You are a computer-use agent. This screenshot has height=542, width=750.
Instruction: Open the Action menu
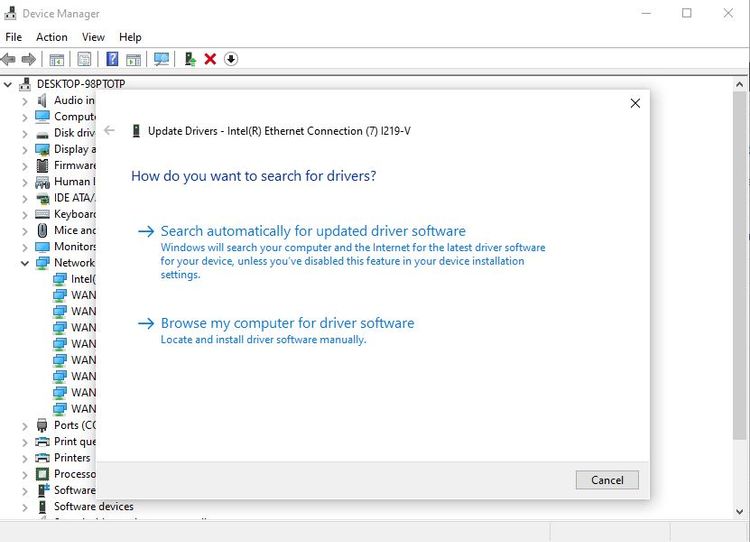(52, 37)
